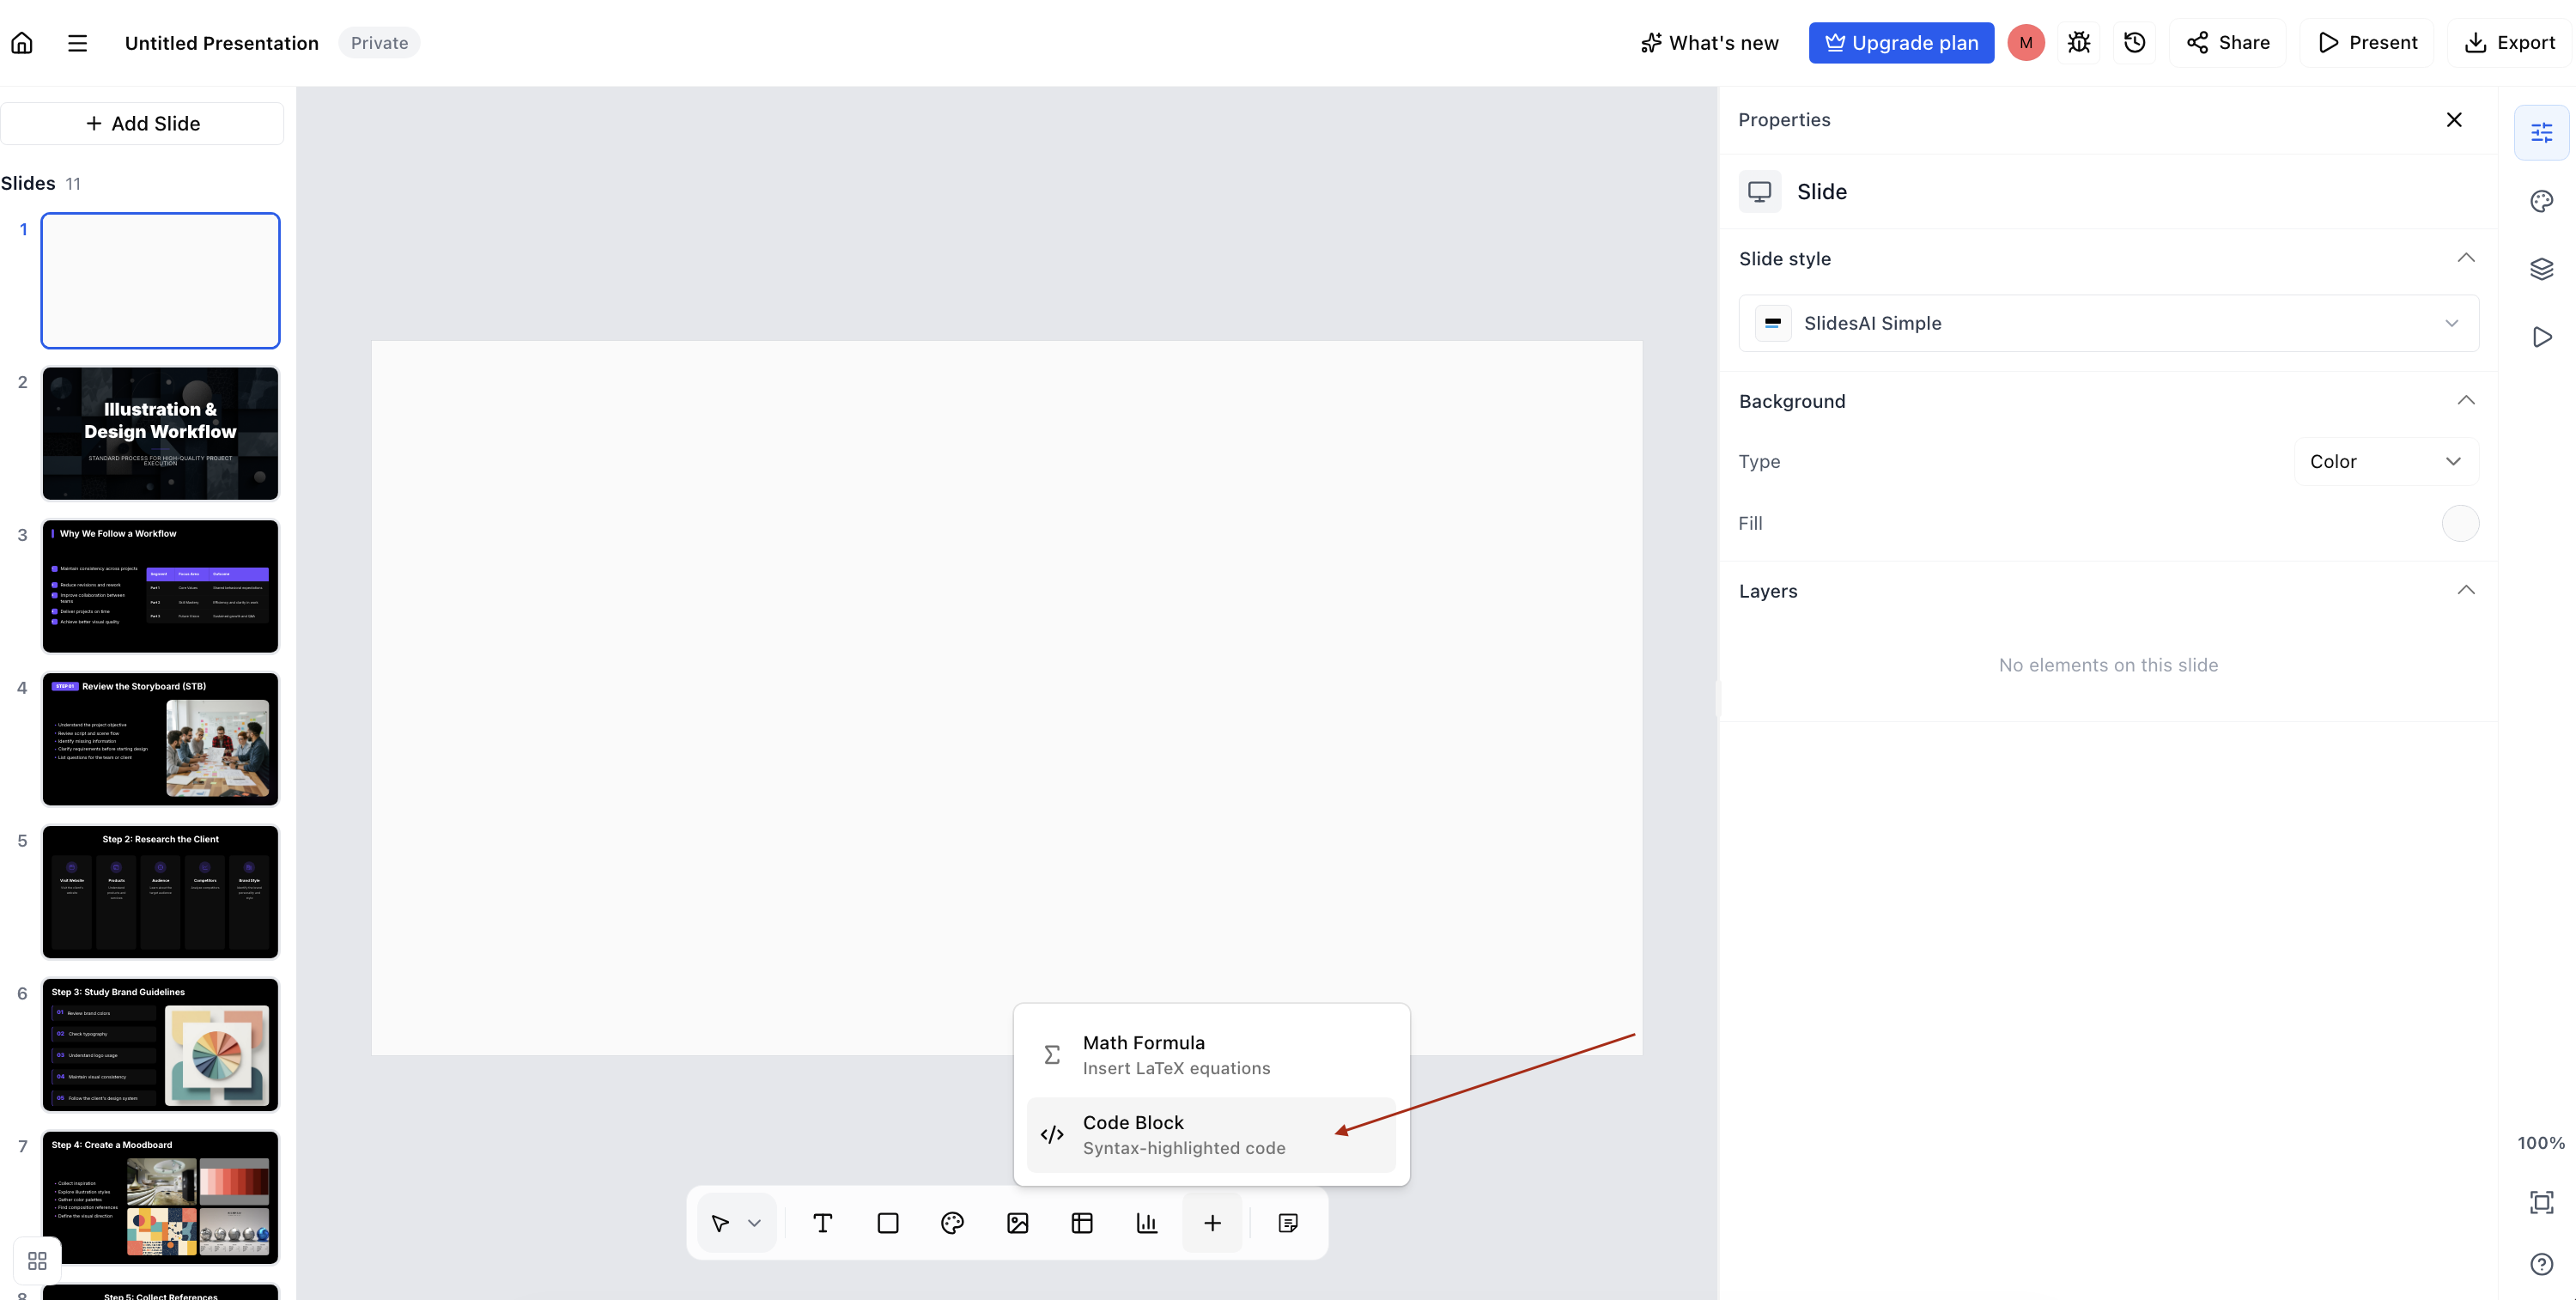2576x1300 pixels.
Task: Open the Layers stack icon in right sidebar
Action: click(2541, 269)
